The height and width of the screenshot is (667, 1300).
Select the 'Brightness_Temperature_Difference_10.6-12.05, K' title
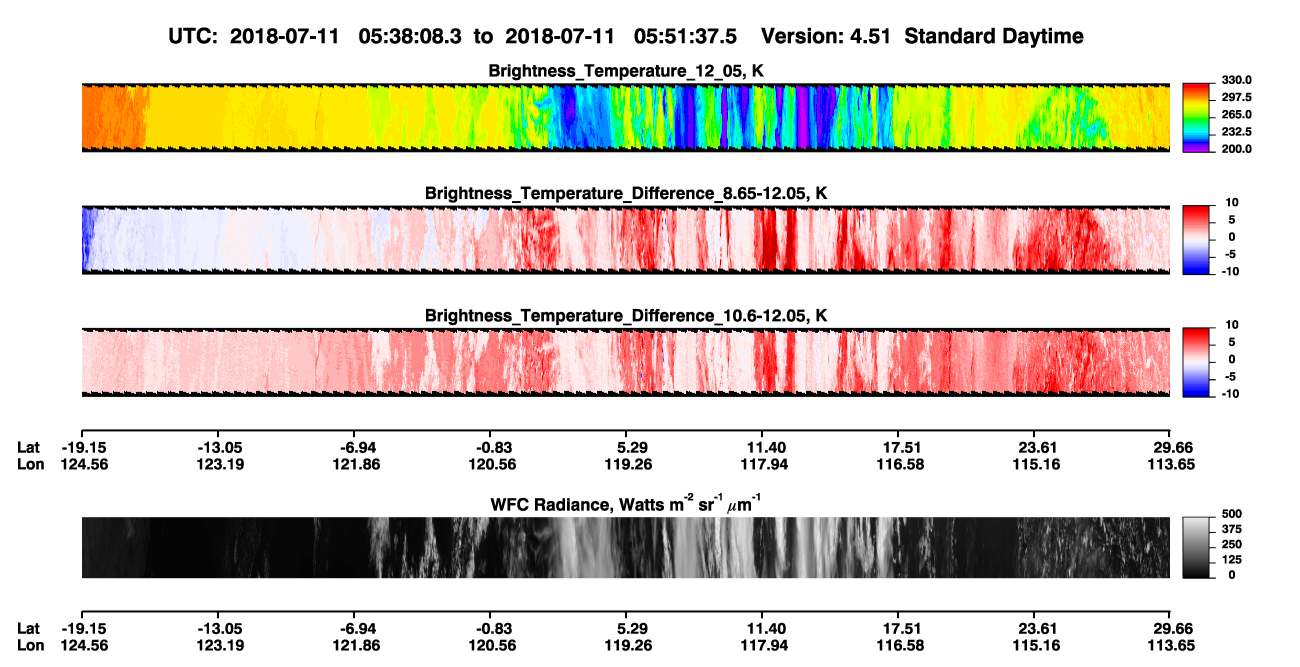[x=626, y=315]
